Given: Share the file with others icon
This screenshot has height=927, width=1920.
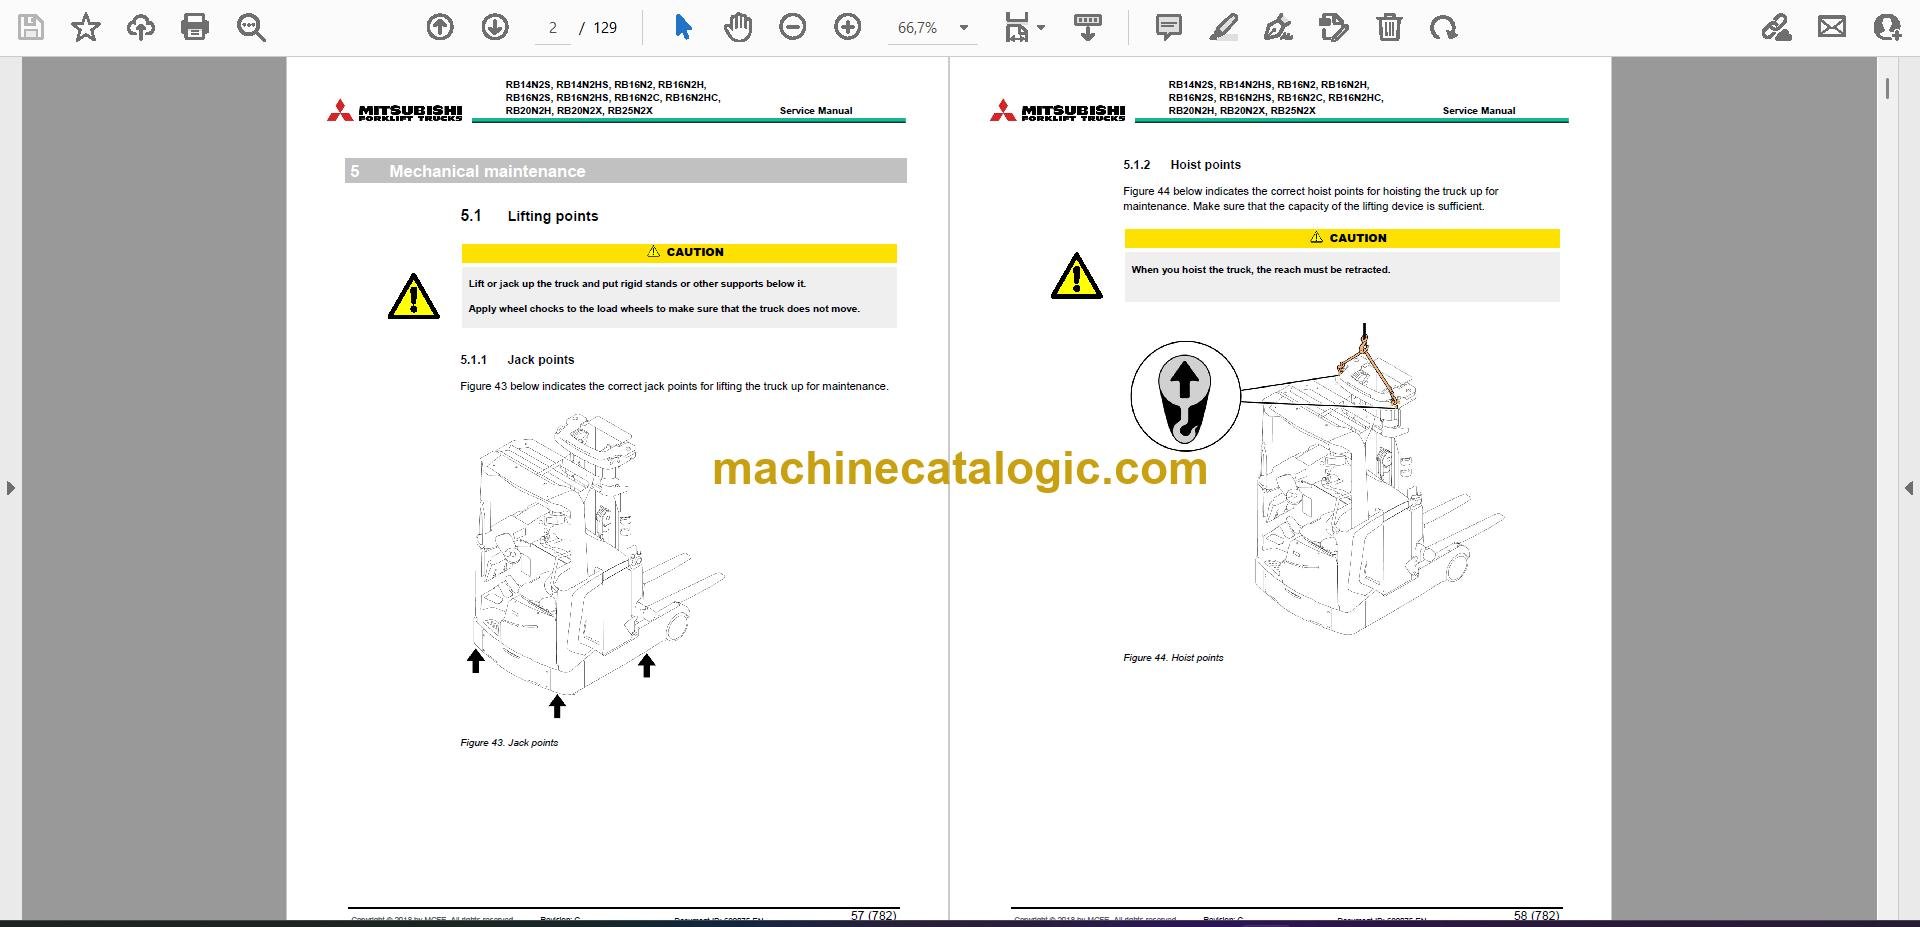Looking at the screenshot, I should (x=1887, y=27).
